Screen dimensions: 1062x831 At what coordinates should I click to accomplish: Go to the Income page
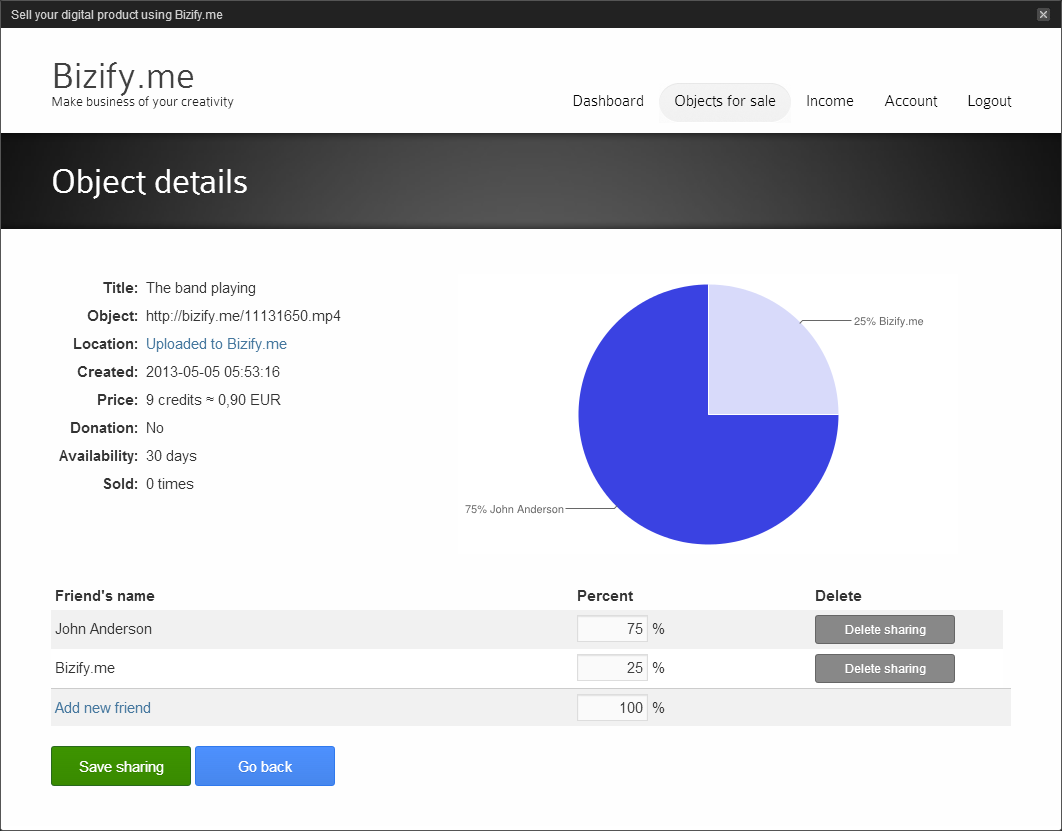pyautogui.click(x=830, y=101)
